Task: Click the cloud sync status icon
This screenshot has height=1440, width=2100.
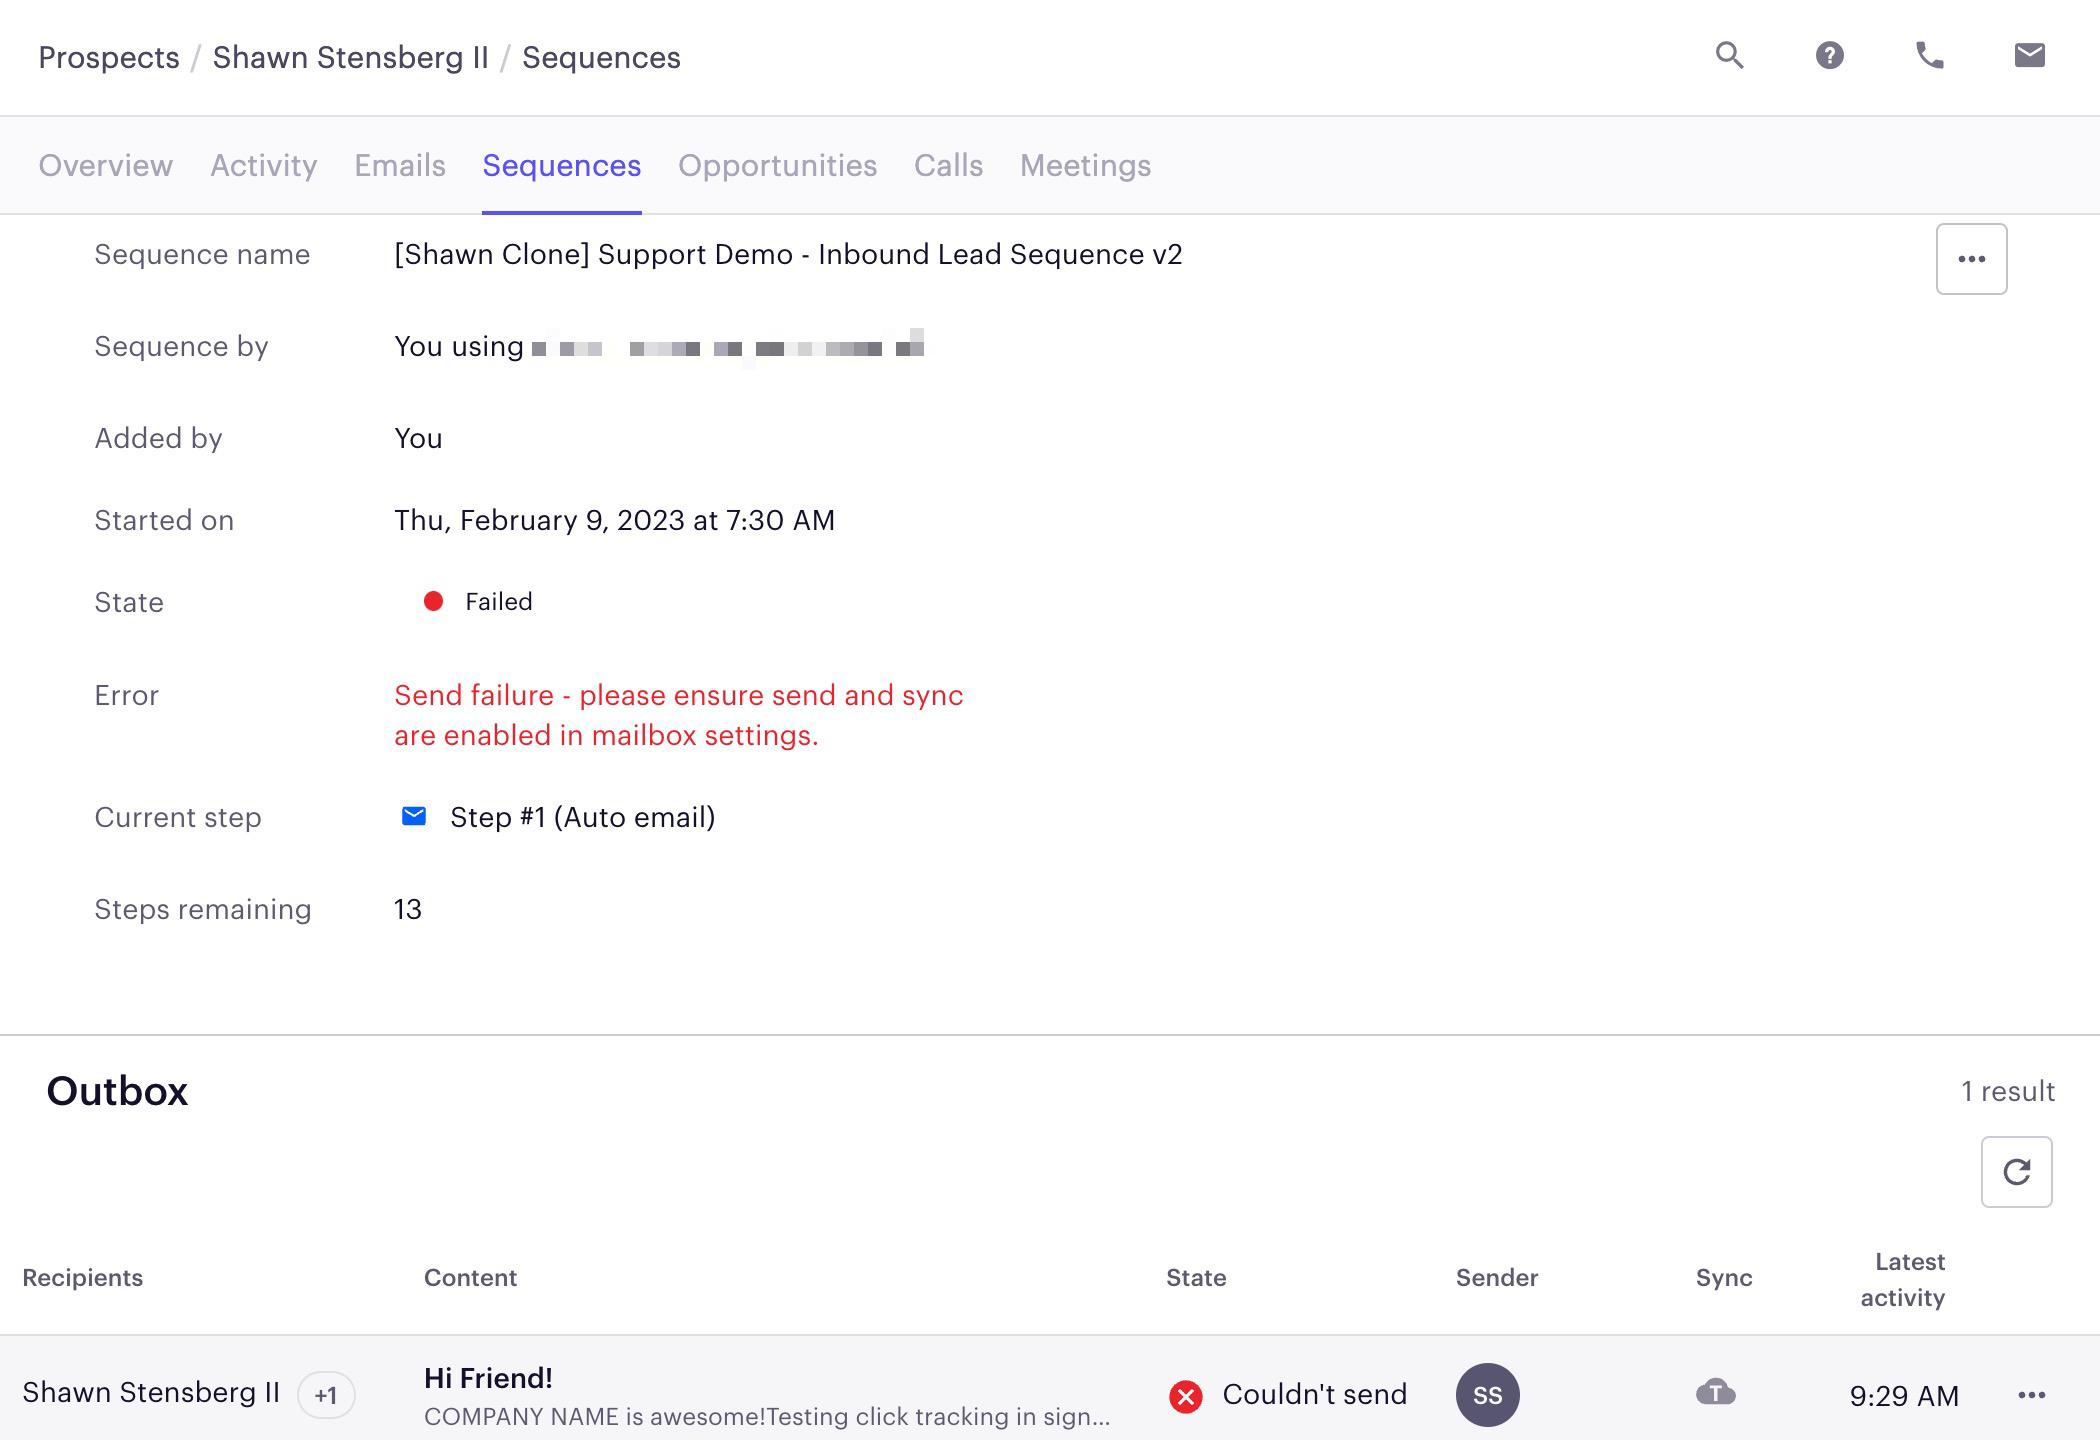Action: [x=1715, y=1392]
